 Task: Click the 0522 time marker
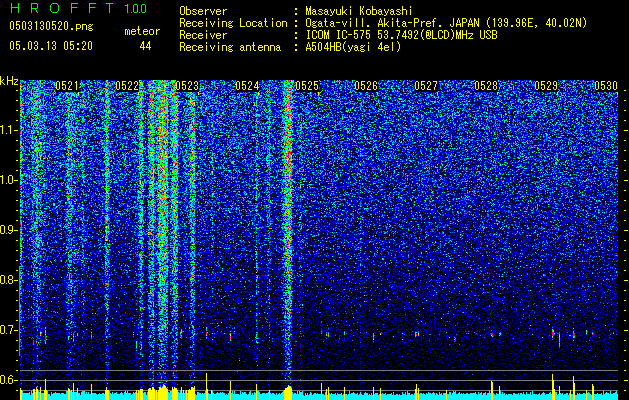tap(127, 86)
